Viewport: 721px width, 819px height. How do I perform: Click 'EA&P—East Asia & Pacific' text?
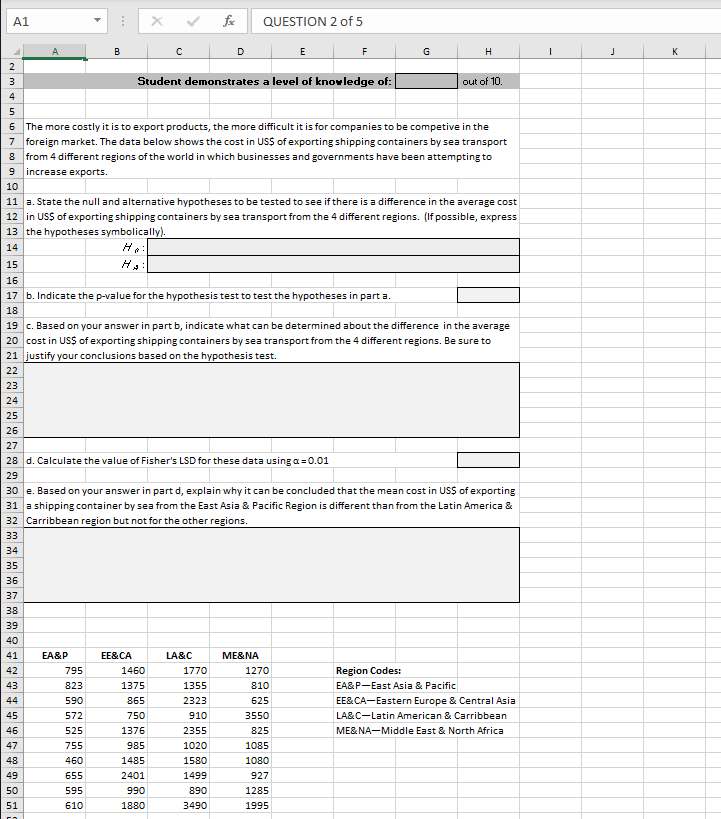[396, 685]
